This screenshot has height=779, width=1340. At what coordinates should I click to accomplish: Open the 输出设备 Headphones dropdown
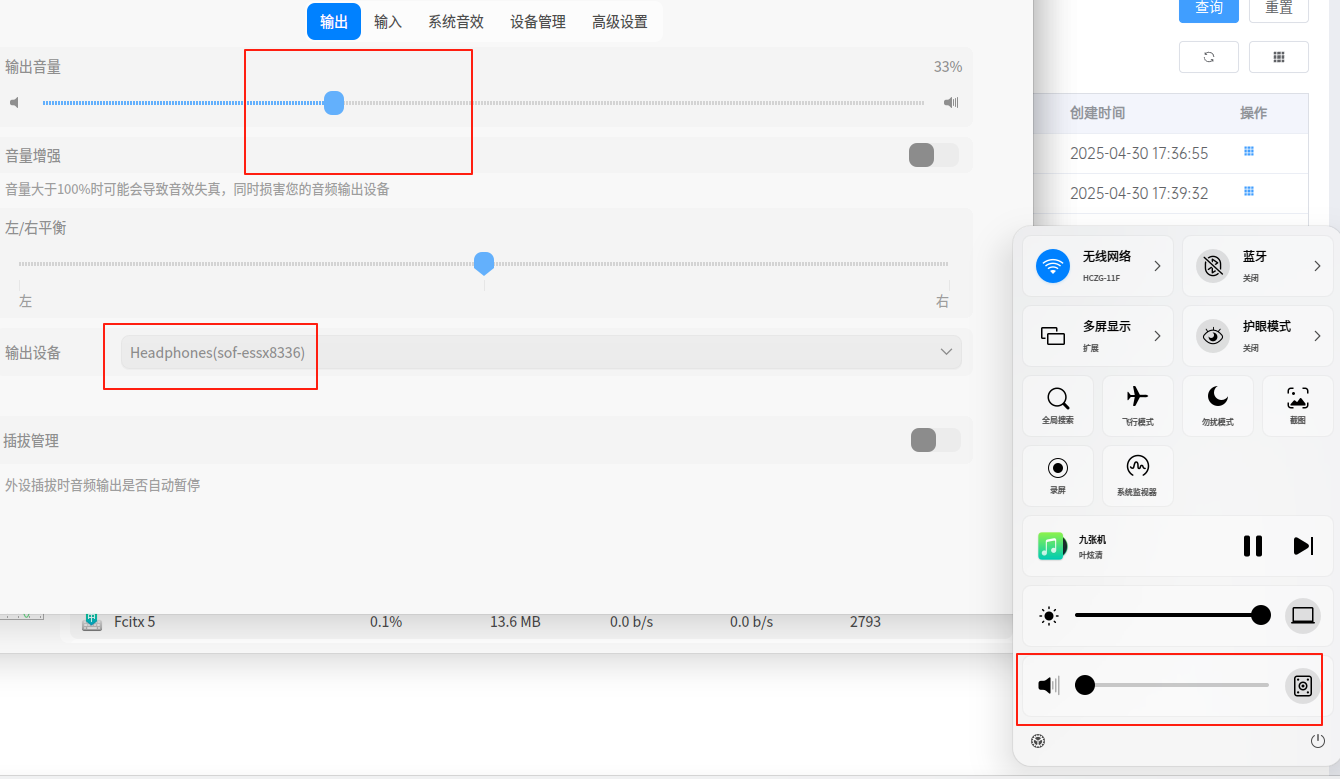541,352
